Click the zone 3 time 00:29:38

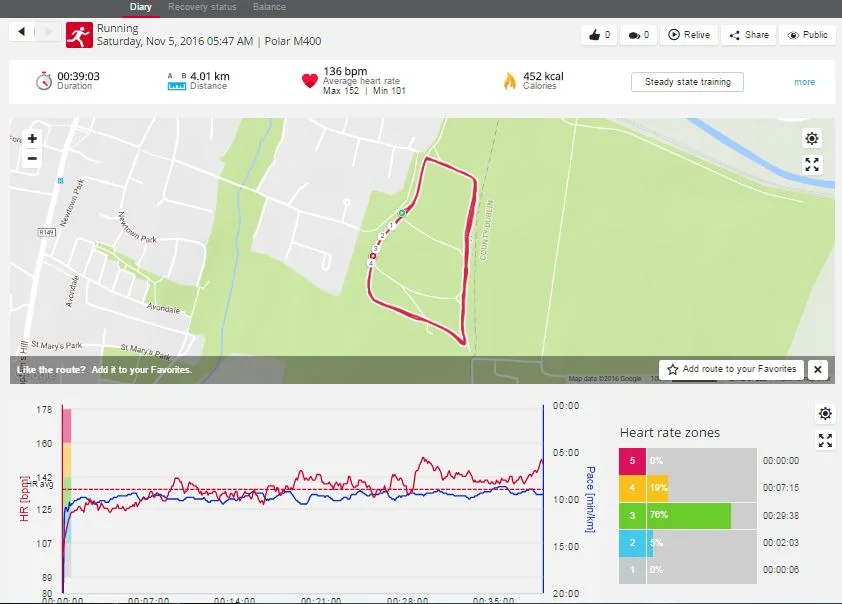click(x=781, y=516)
